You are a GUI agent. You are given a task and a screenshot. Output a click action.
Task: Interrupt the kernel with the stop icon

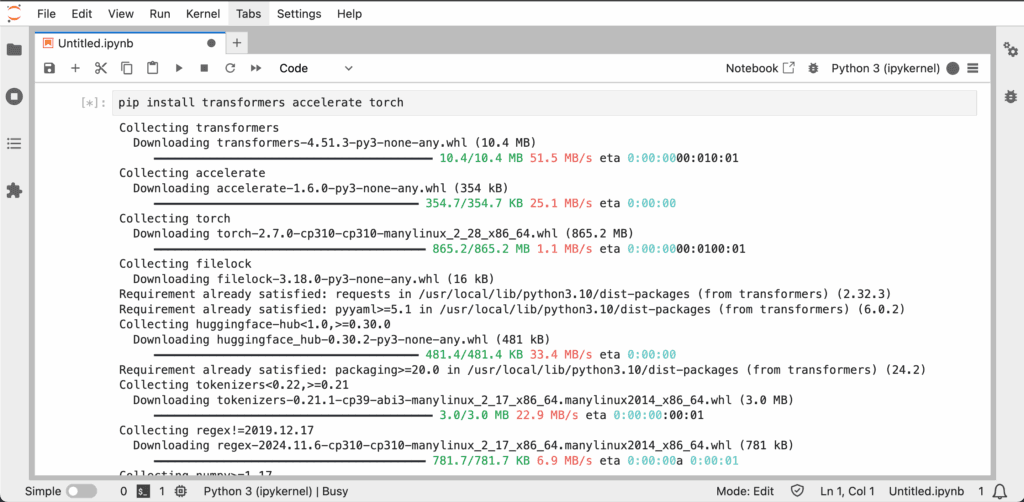pyautogui.click(x=204, y=68)
